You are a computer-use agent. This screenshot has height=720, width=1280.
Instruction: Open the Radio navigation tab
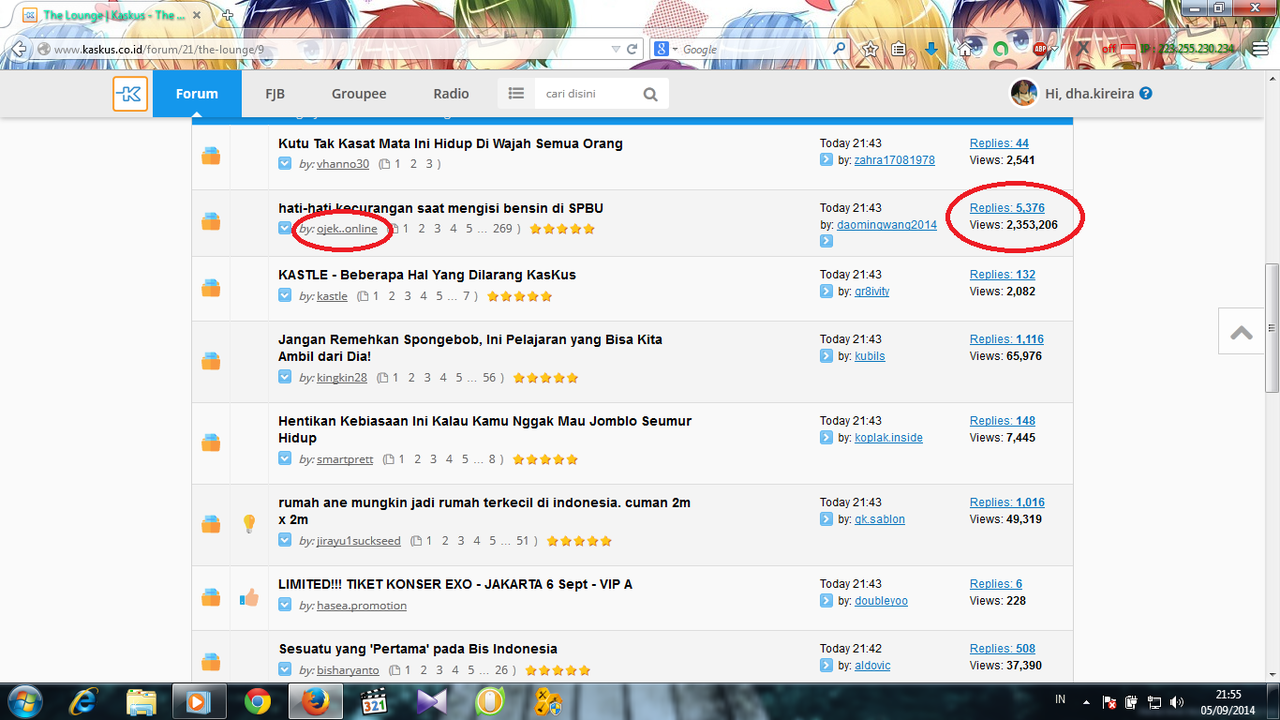[451, 94]
